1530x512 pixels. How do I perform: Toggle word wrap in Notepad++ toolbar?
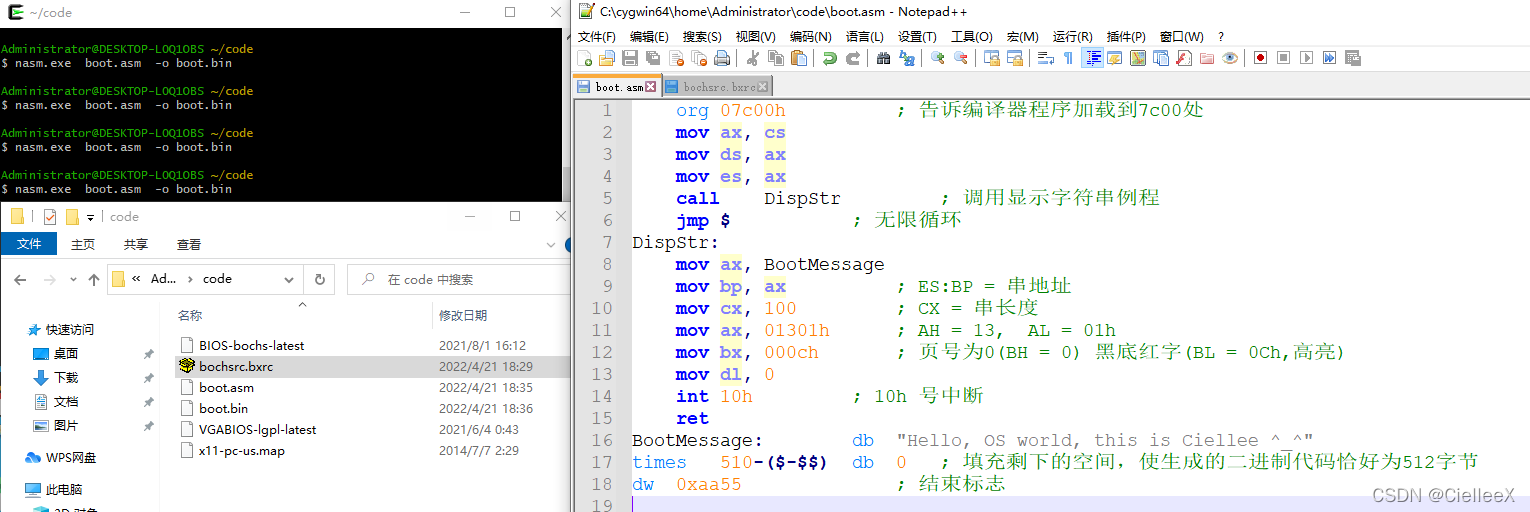1046,58
